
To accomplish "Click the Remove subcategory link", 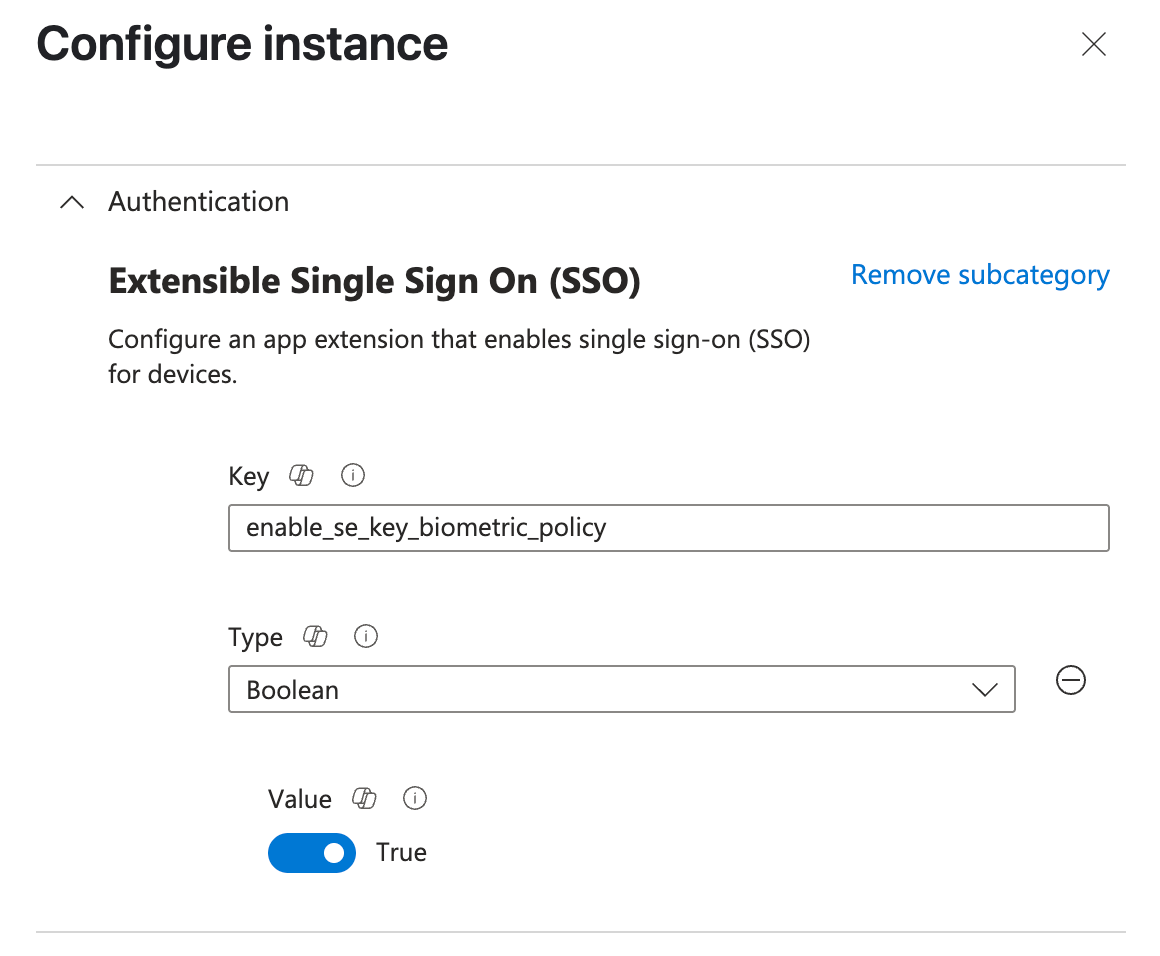I will (x=980, y=274).
